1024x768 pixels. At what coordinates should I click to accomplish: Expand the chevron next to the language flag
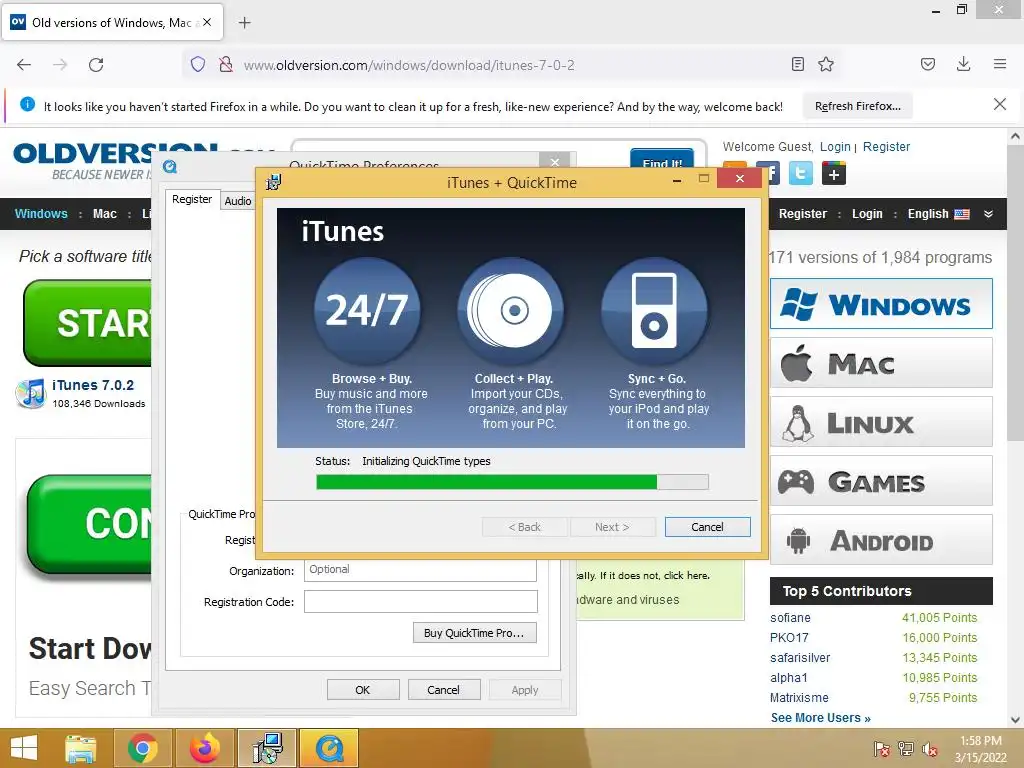point(988,214)
